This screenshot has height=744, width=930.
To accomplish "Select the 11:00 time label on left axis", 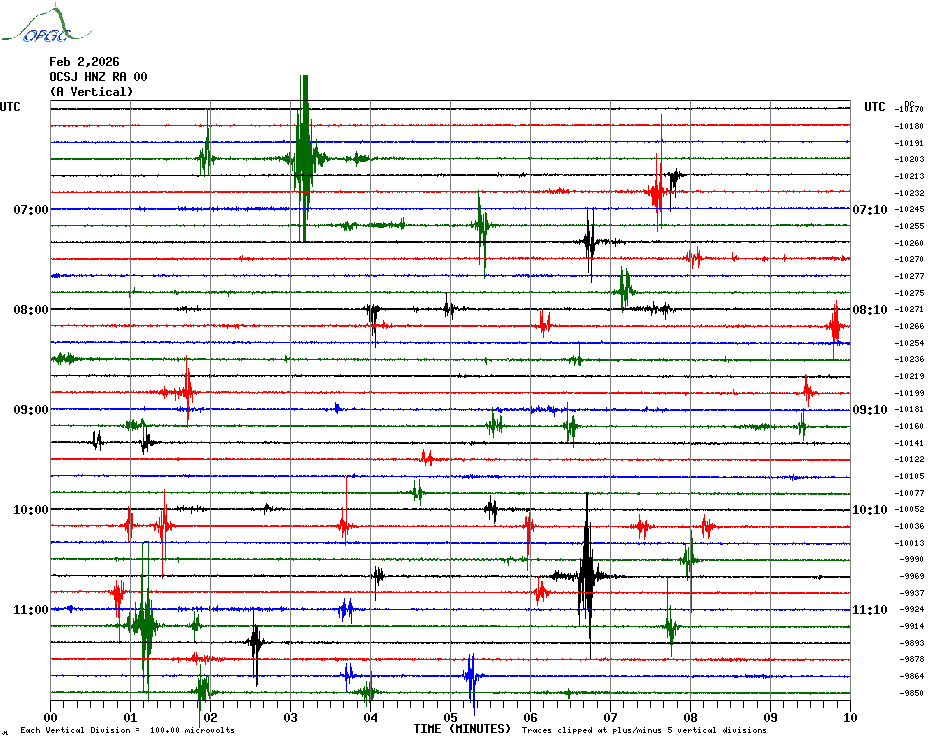I will pyautogui.click(x=30, y=610).
